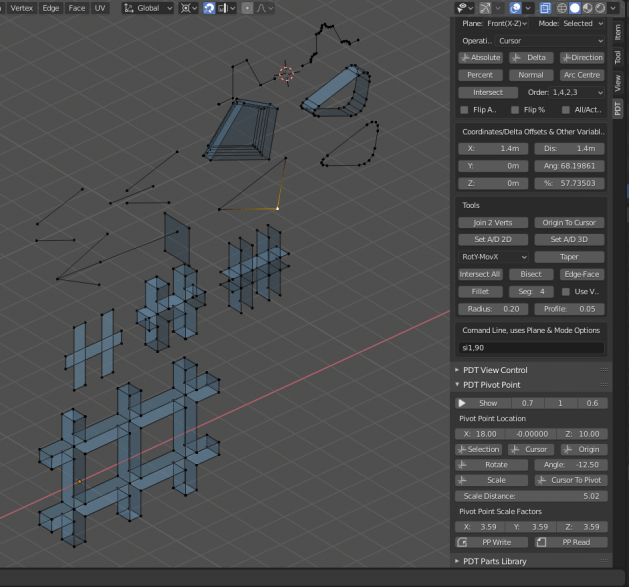Switch to the Tool sidebar tab
This screenshot has height=587, width=629.
(618, 58)
